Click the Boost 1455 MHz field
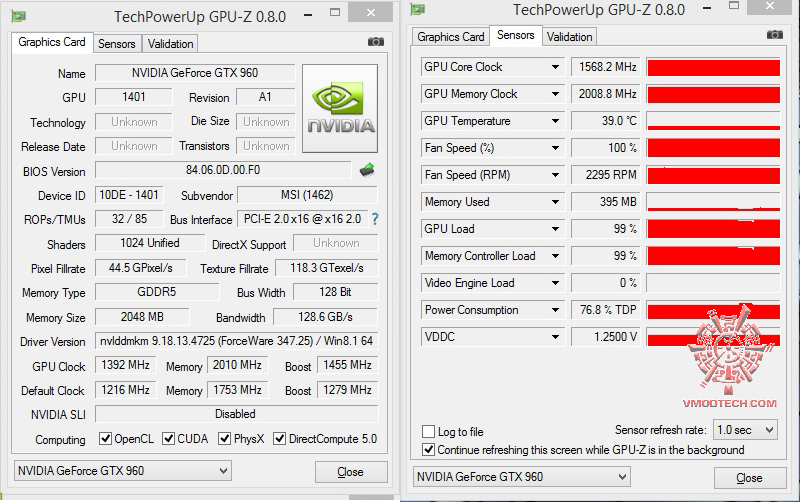This screenshot has height=502, width=800. click(347, 365)
